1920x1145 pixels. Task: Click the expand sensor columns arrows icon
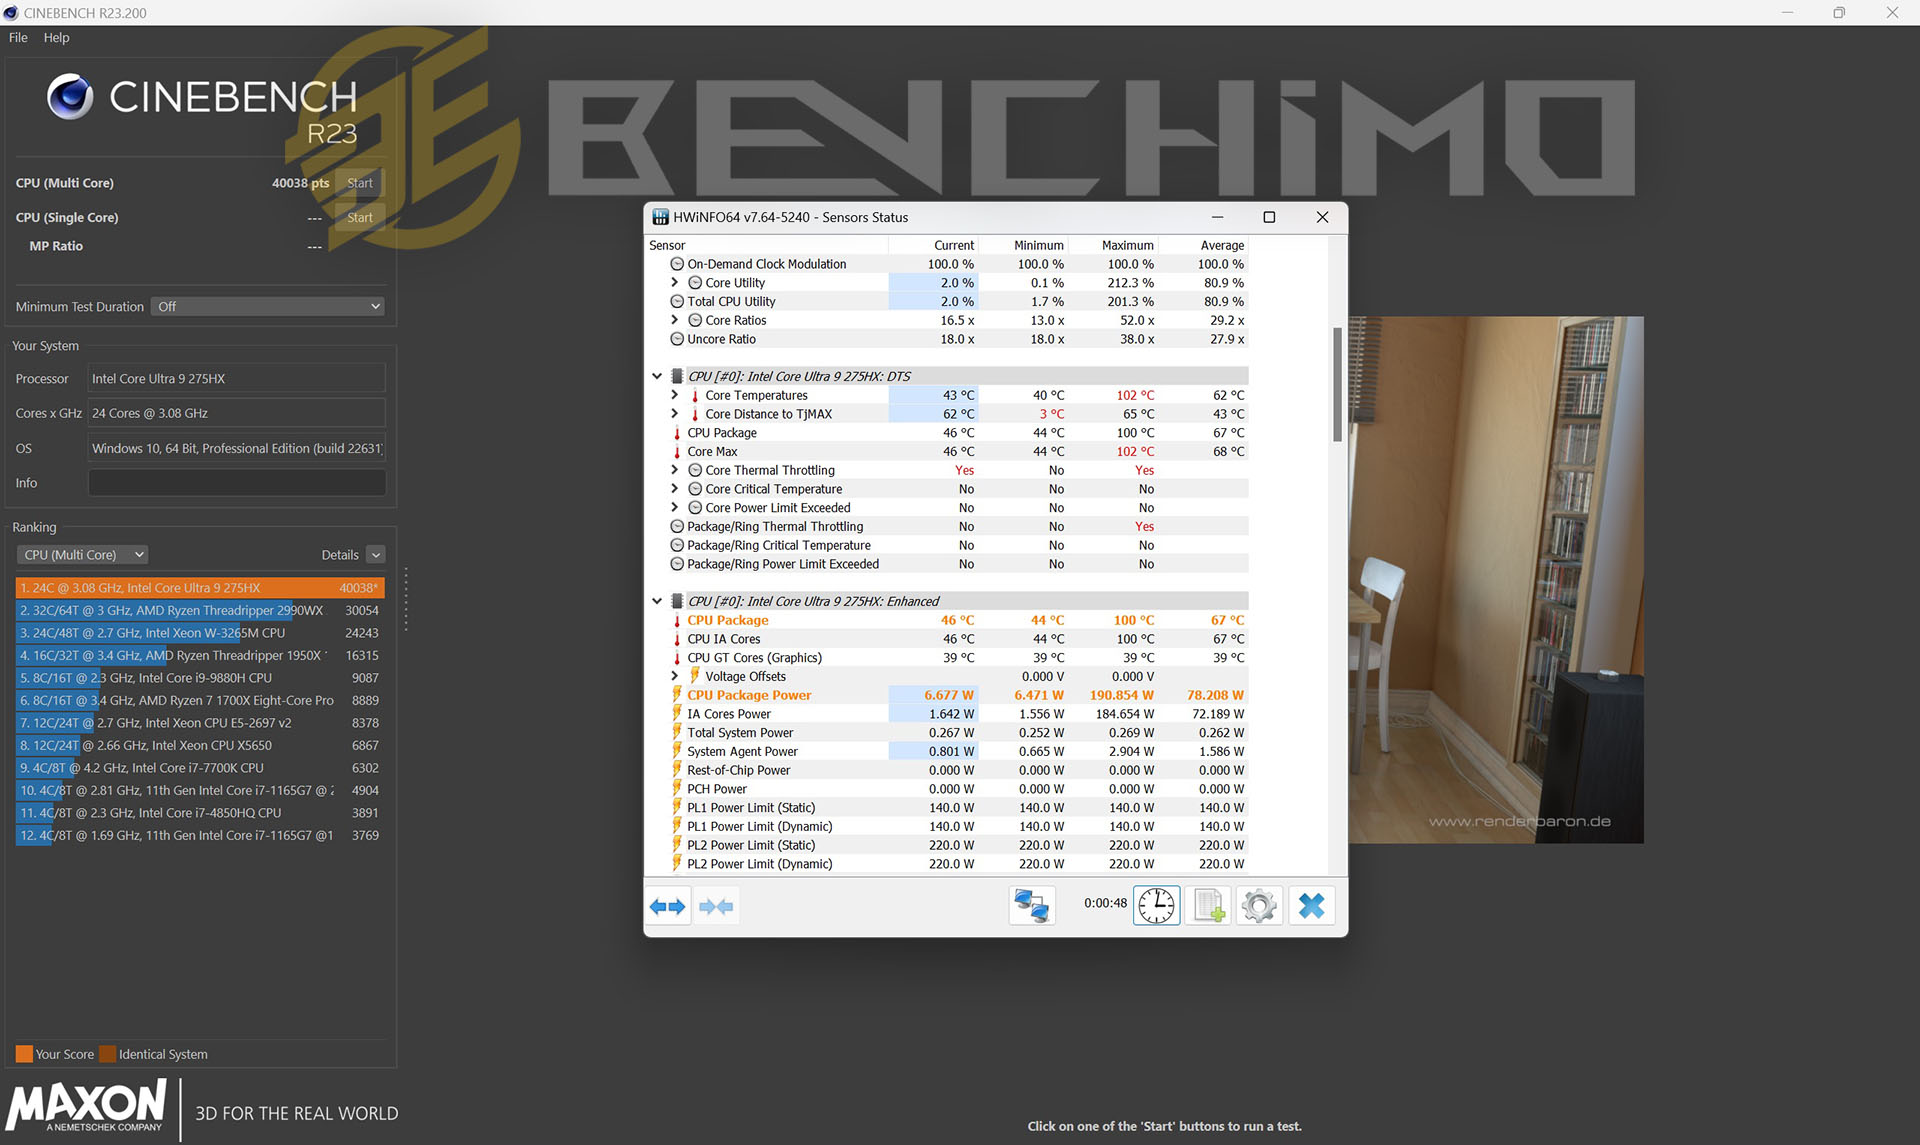667,906
